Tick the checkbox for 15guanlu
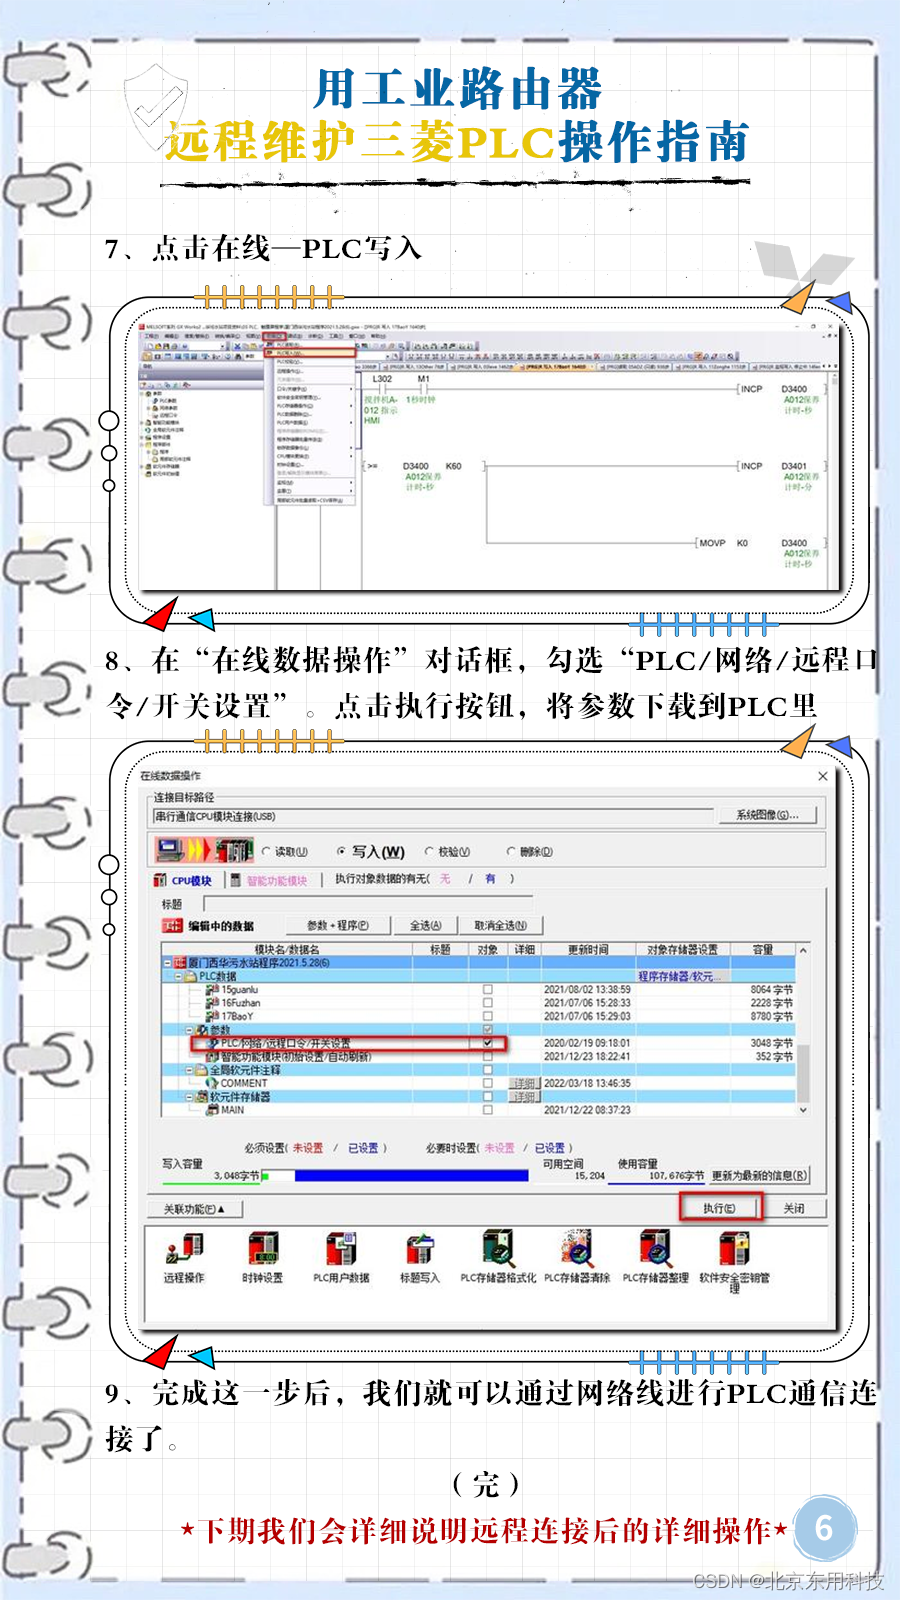This screenshot has height=1600, width=900. [x=488, y=989]
